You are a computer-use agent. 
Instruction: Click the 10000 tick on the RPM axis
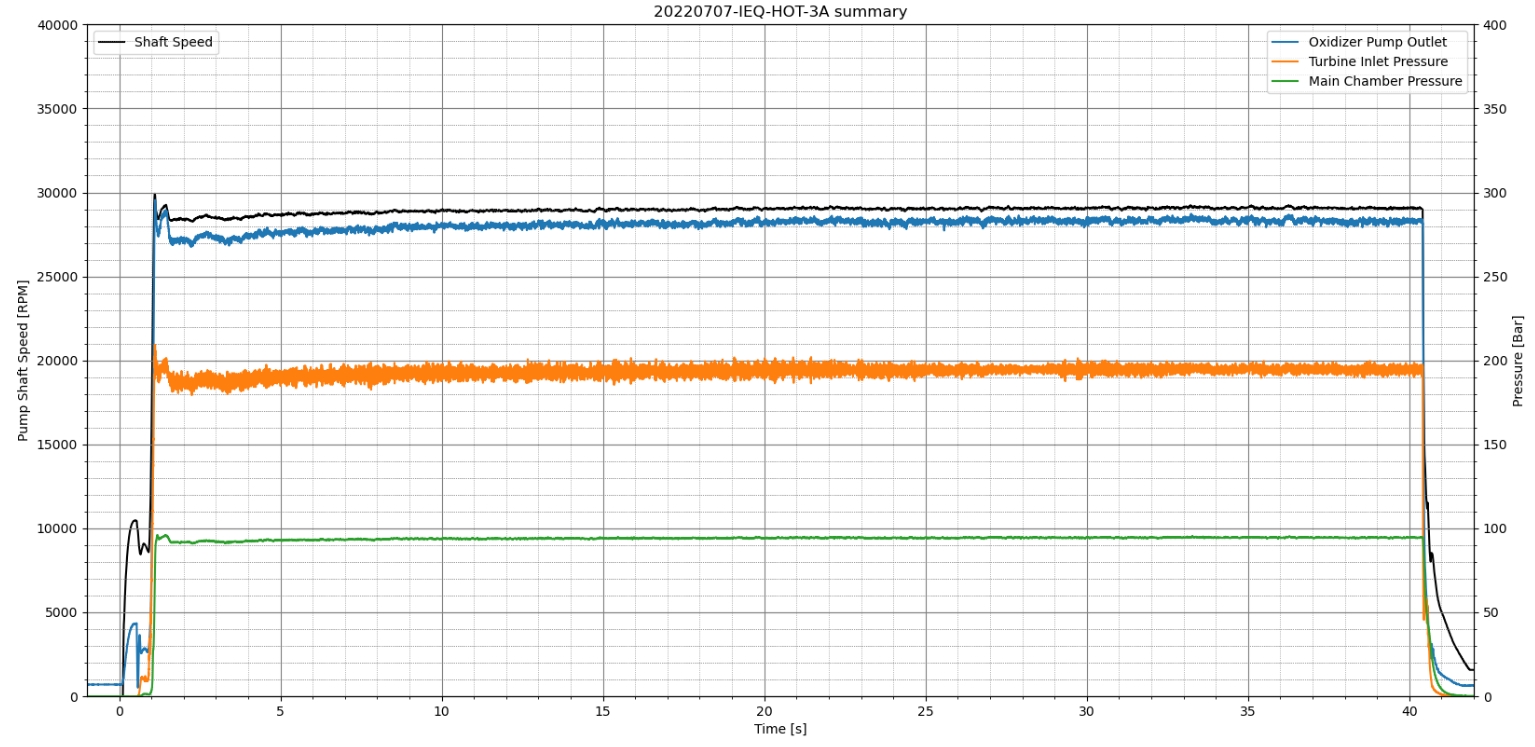coord(59,529)
